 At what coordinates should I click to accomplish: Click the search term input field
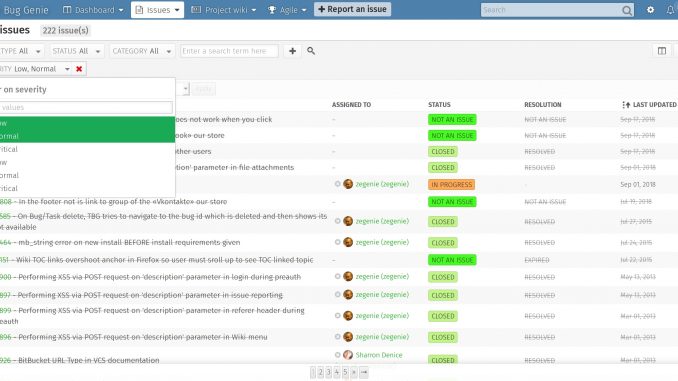click(x=229, y=51)
